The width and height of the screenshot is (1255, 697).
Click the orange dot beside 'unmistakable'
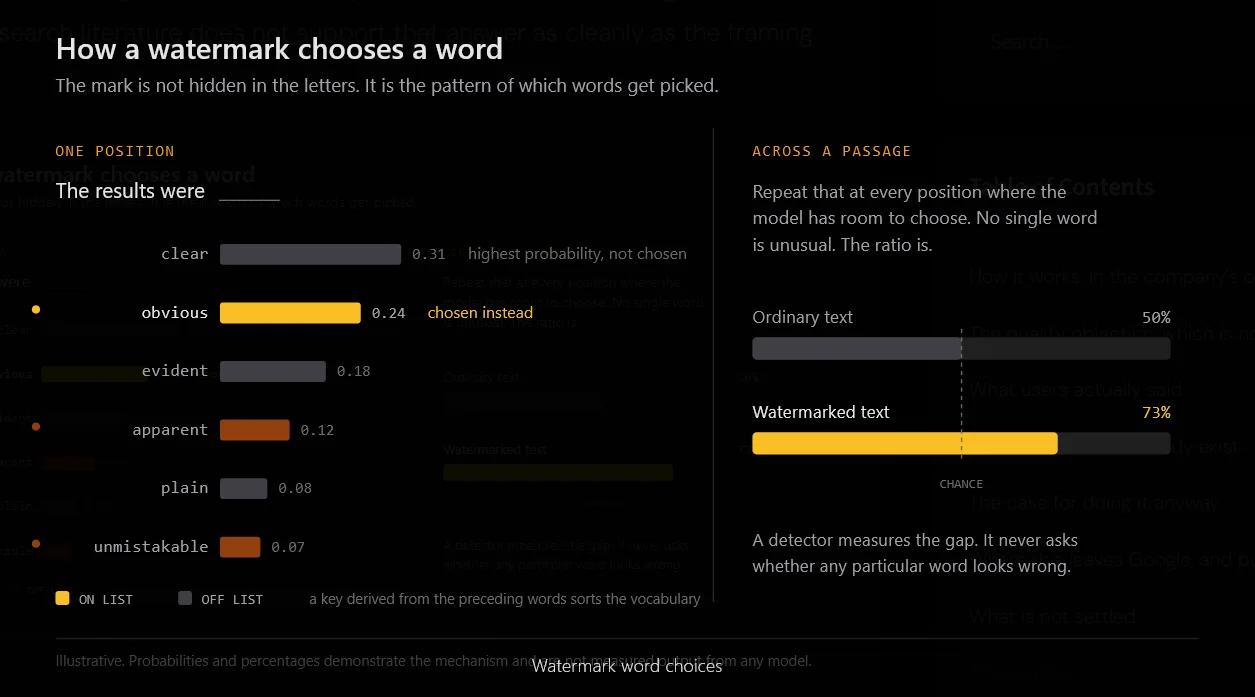point(36,544)
